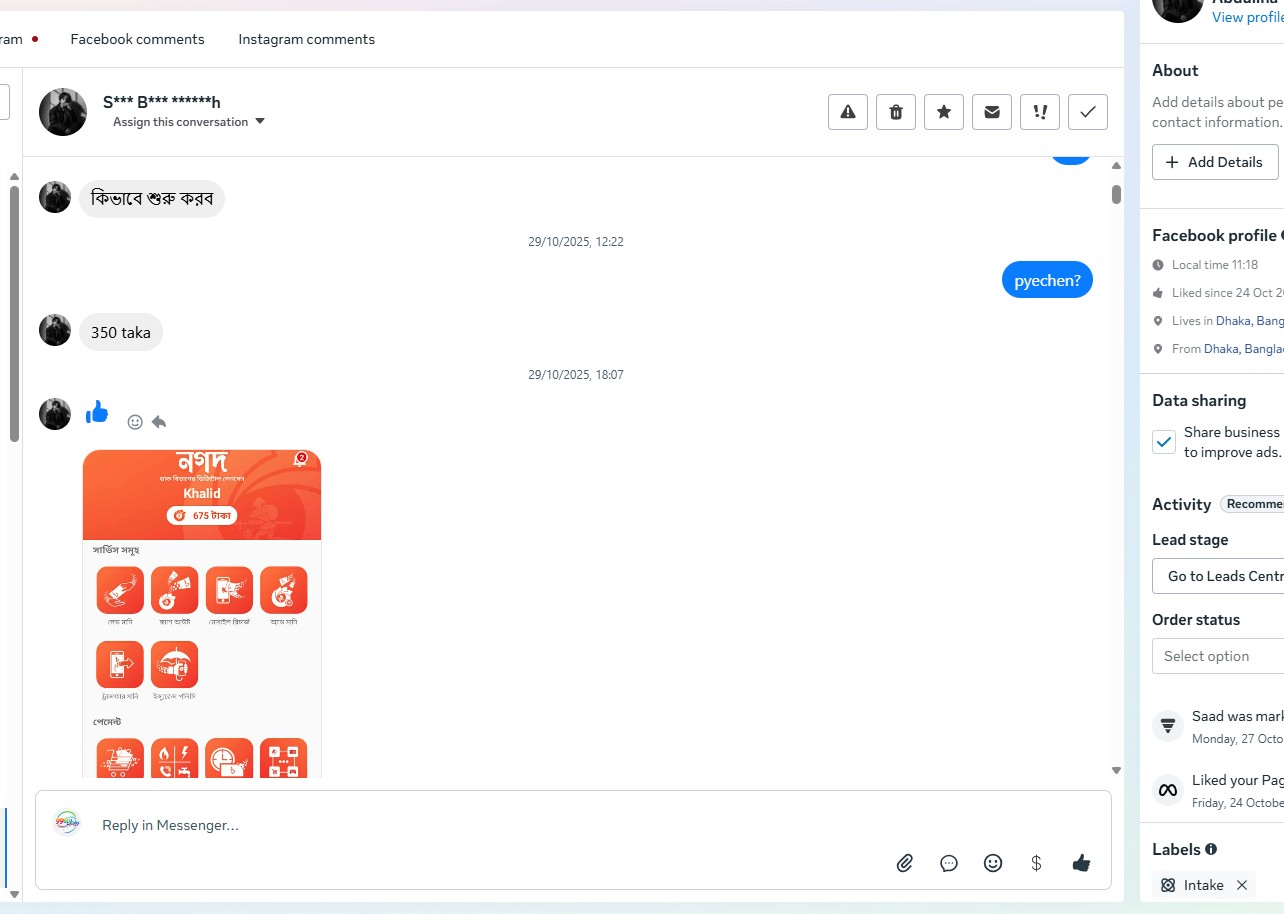Flag conversation with the exclamation priority icon
This screenshot has height=914, width=1284.
1040,112
